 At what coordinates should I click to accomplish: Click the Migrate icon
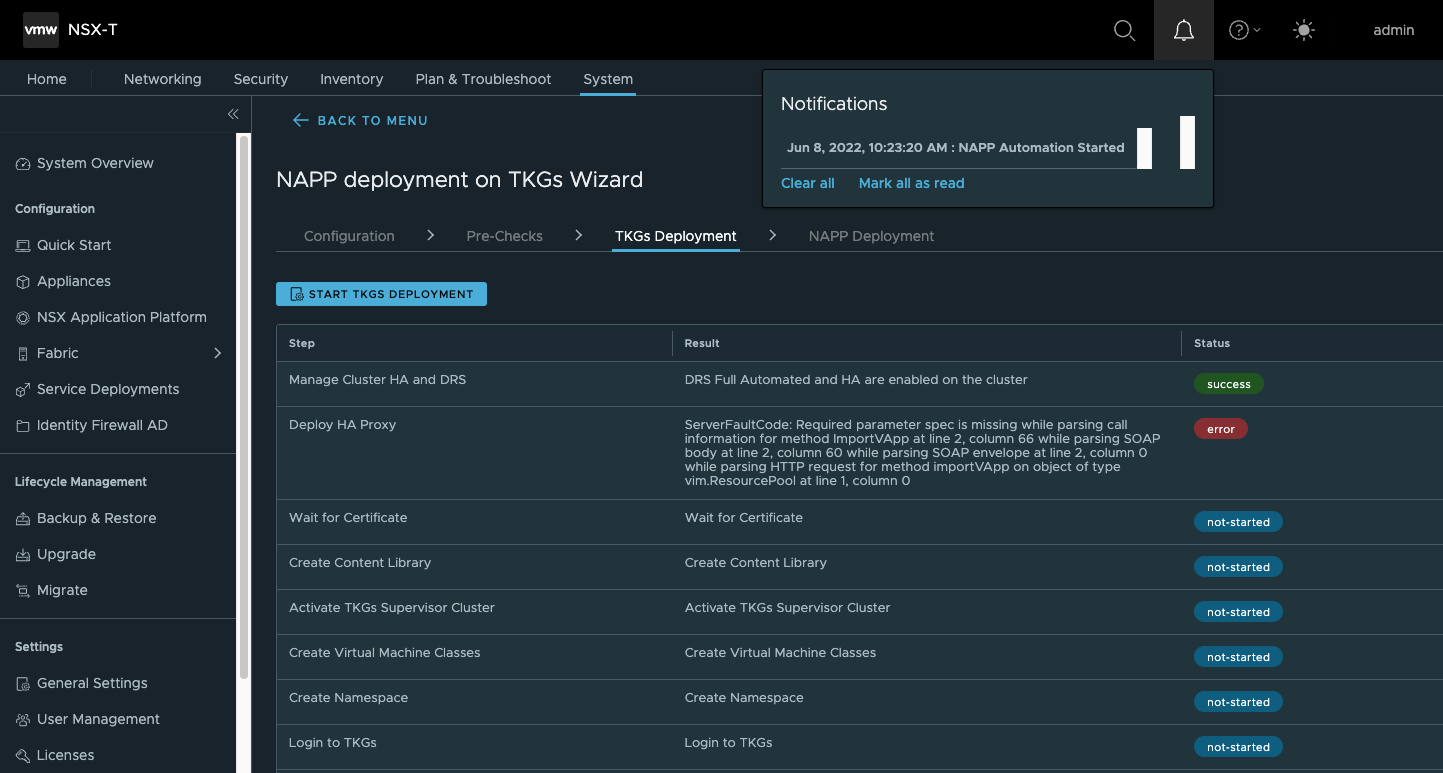point(23,591)
